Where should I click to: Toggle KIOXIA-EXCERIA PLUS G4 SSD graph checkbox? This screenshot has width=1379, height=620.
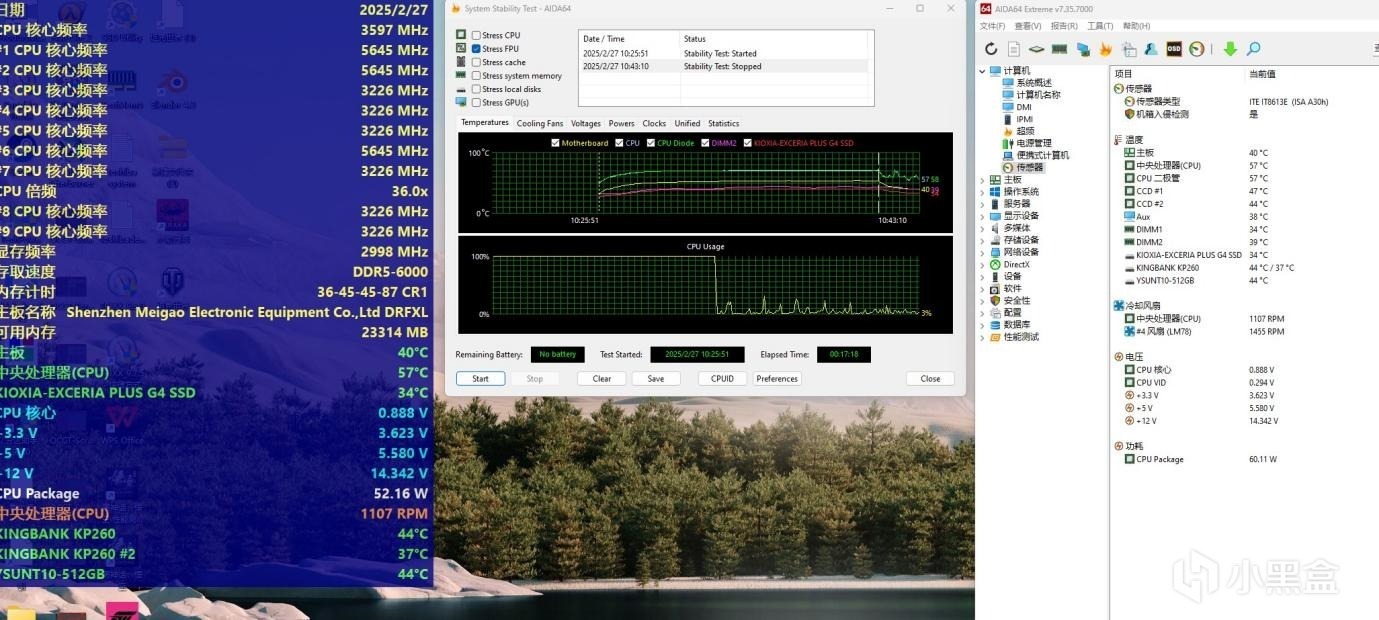(x=748, y=143)
